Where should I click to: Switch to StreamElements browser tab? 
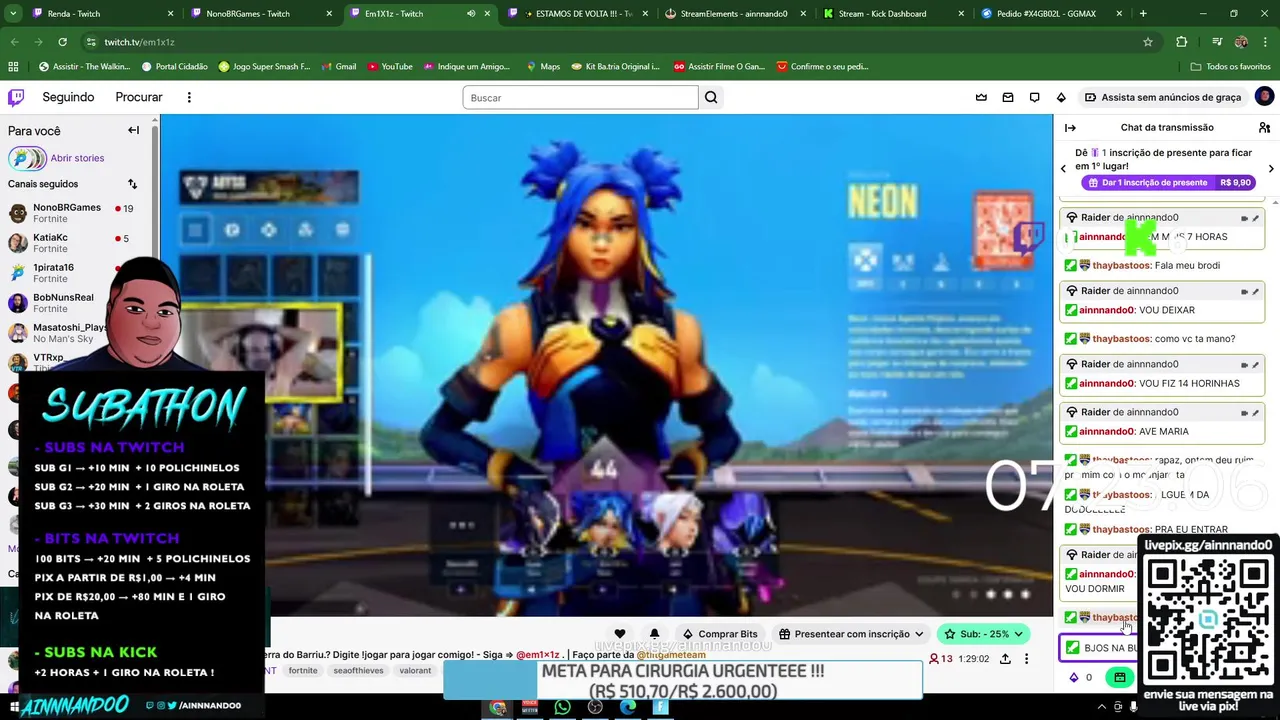tap(734, 14)
